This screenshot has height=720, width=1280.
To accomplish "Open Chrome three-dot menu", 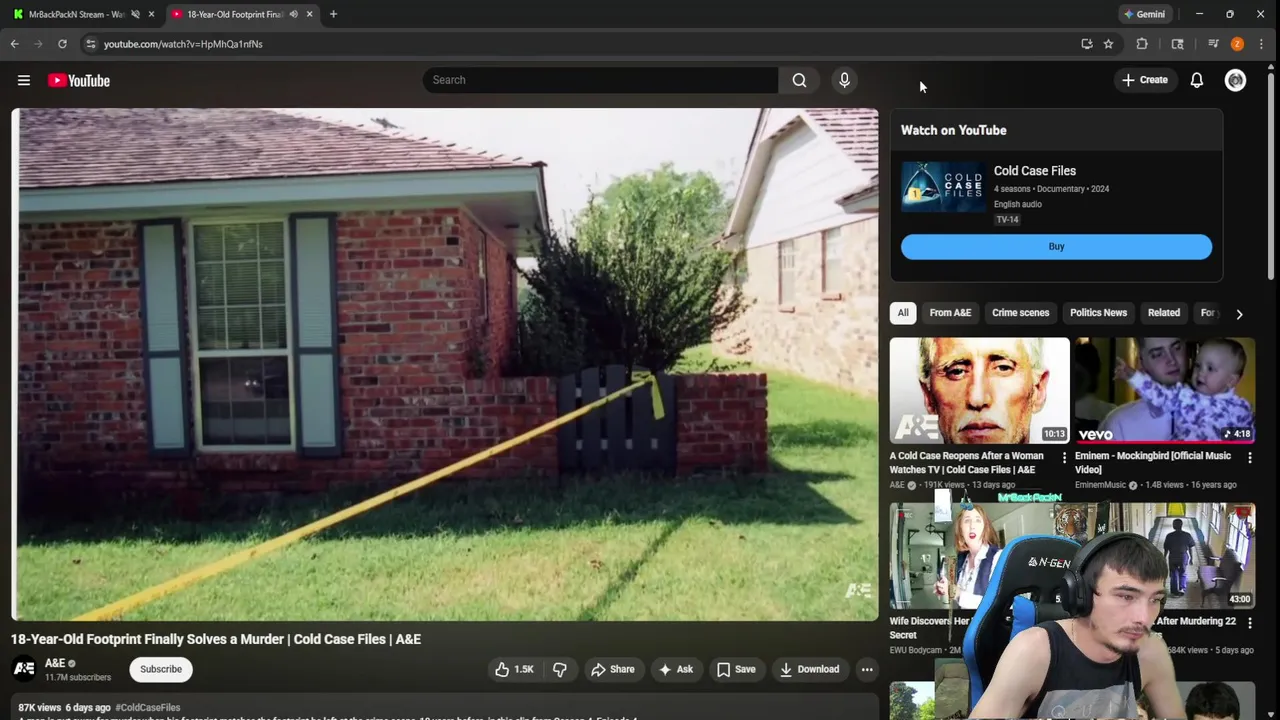I will click(x=1263, y=44).
